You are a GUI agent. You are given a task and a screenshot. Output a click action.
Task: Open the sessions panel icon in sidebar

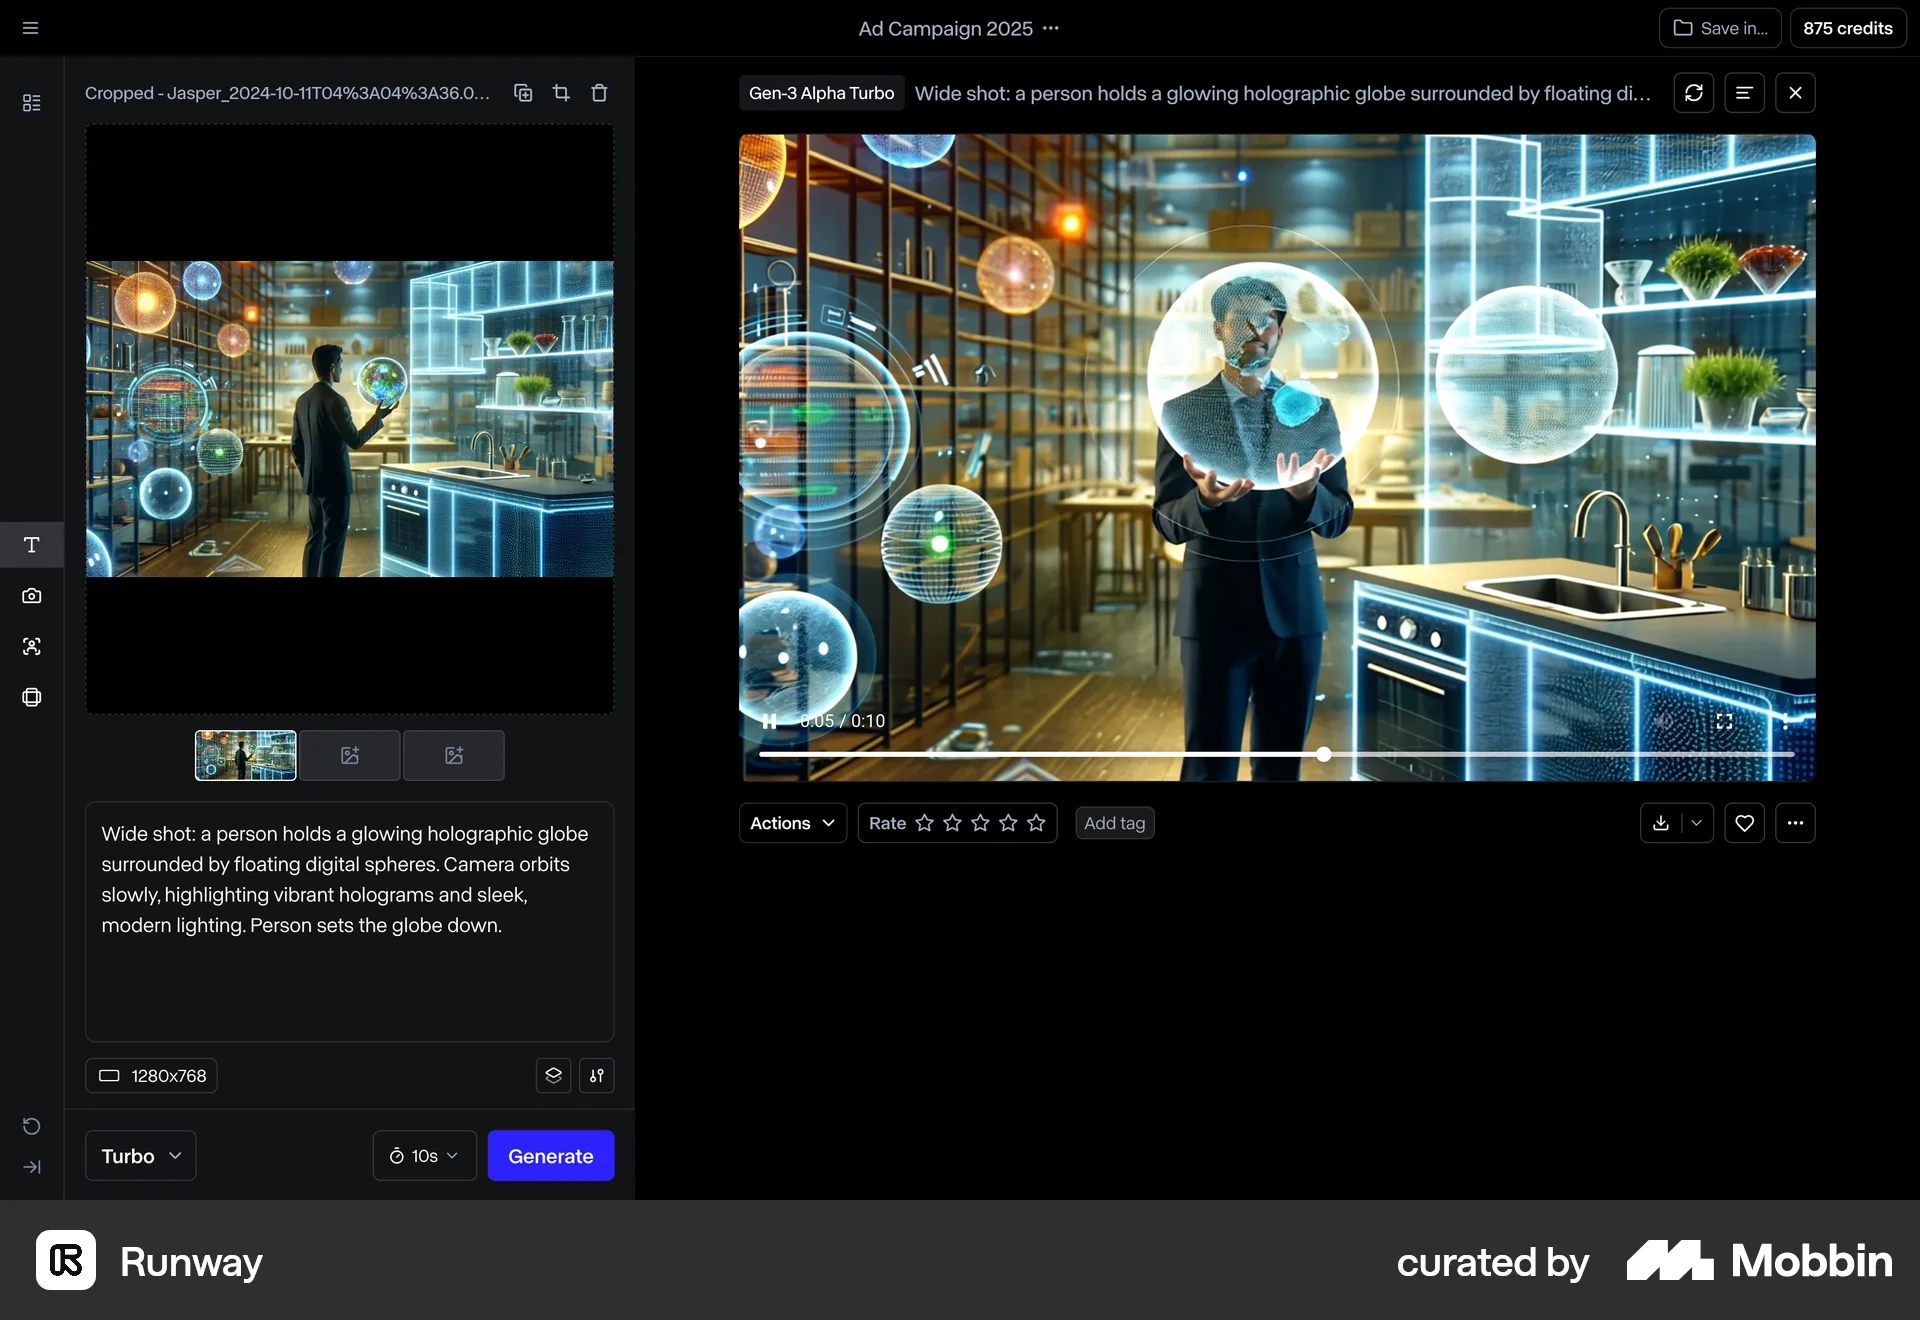point(31,103)
